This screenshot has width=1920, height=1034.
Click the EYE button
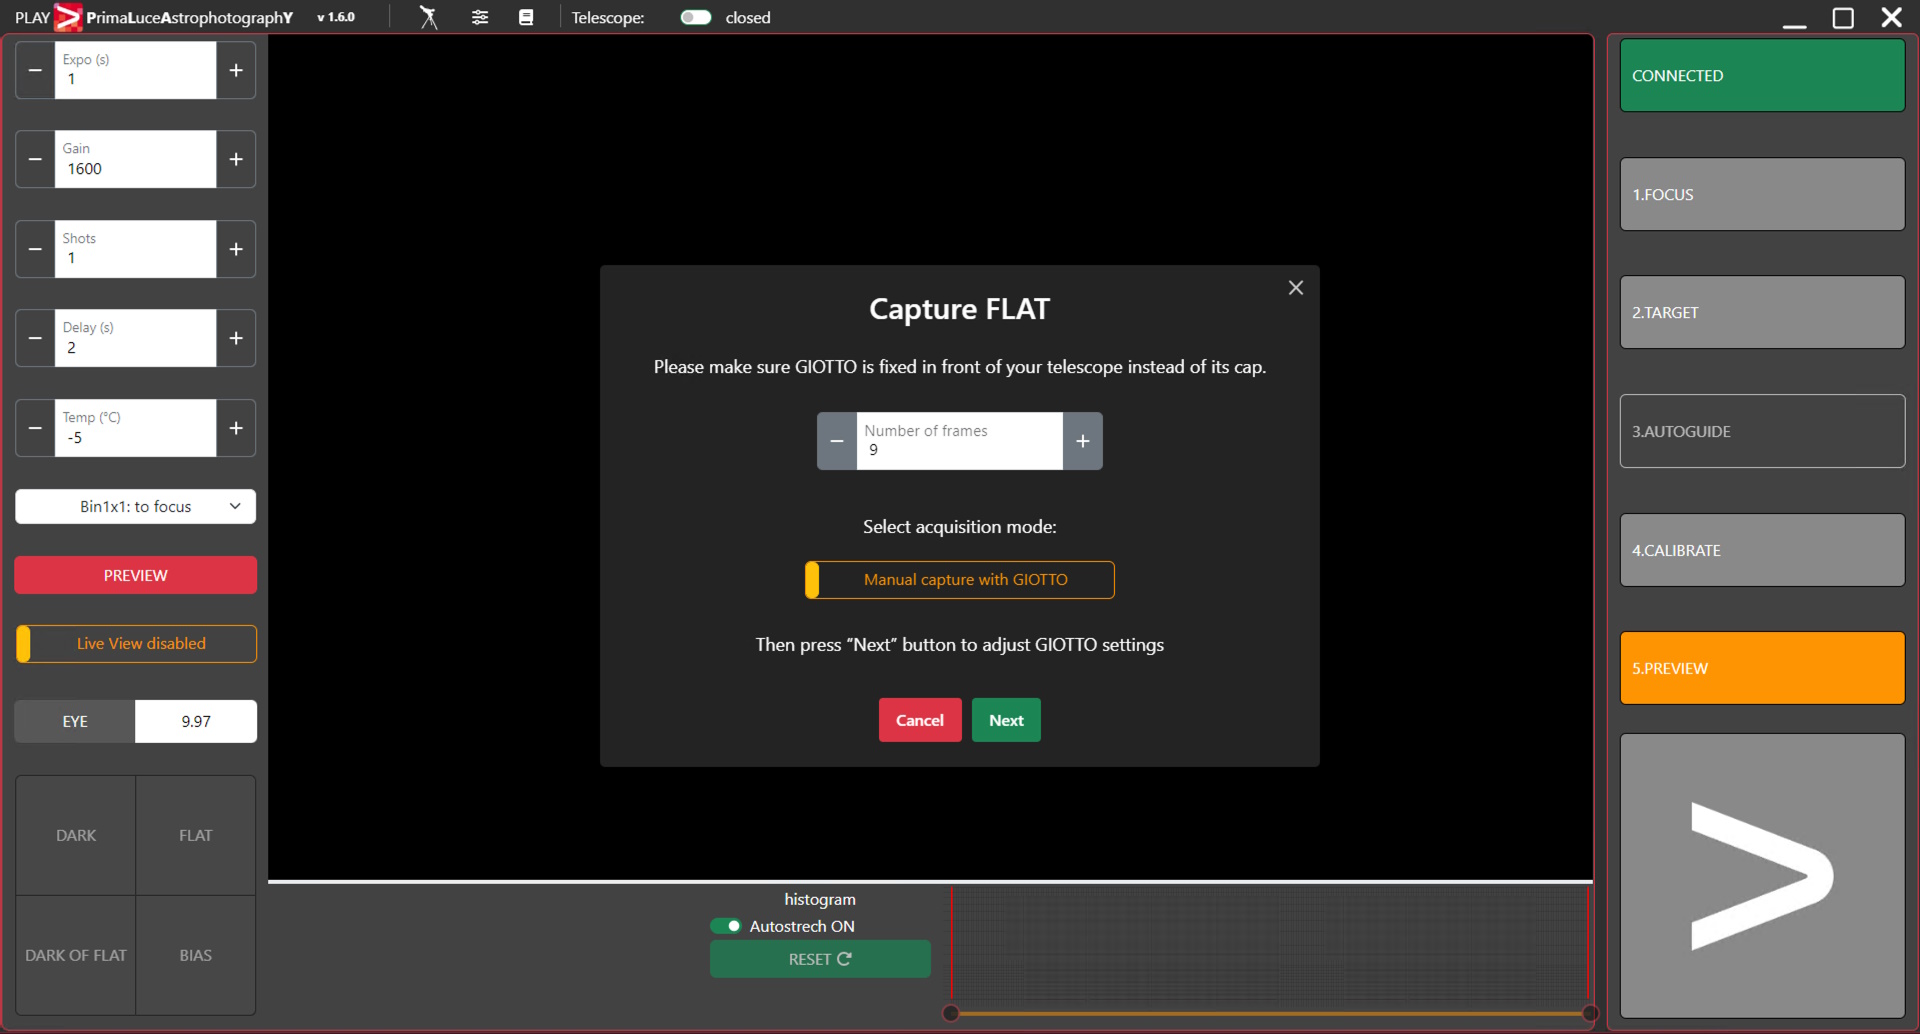pos(75,721)
